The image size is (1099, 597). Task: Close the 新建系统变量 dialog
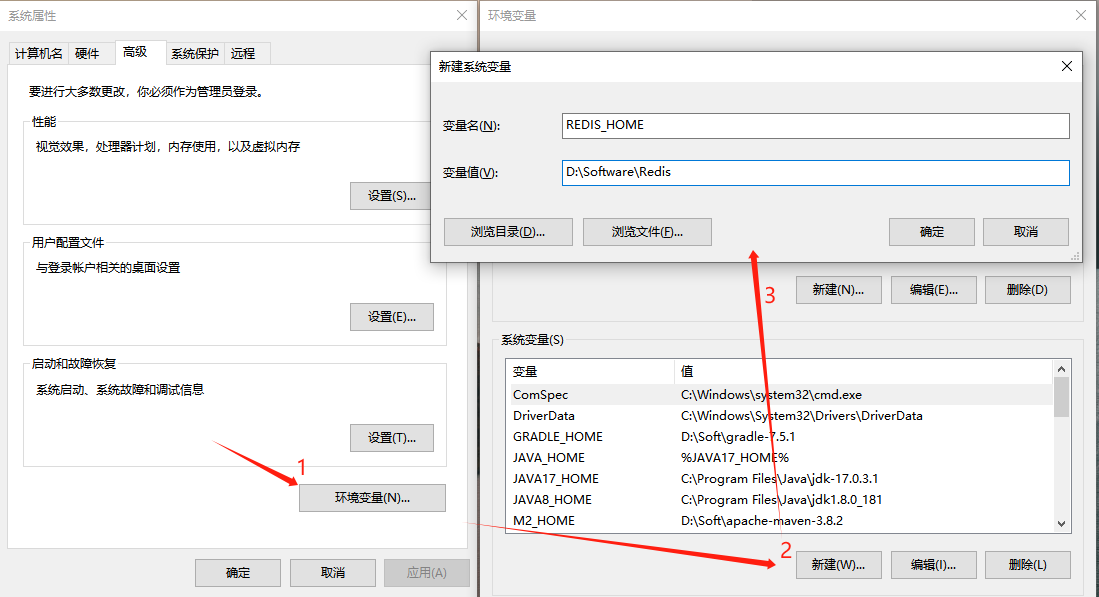coord(1067,66)
